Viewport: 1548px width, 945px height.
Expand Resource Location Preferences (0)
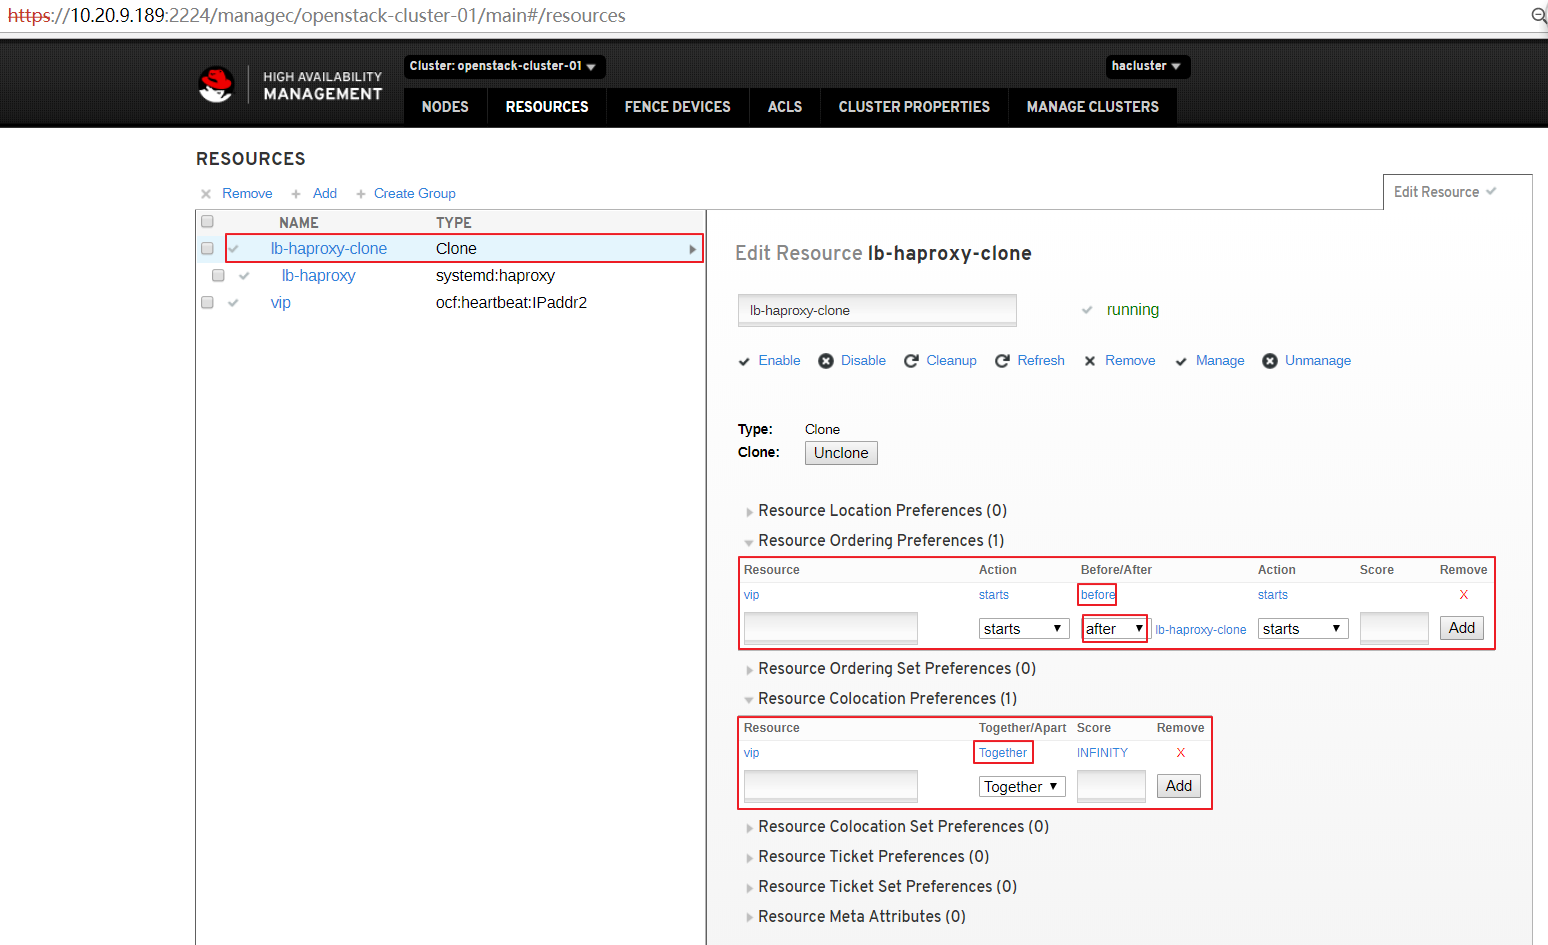coord(882,511)
